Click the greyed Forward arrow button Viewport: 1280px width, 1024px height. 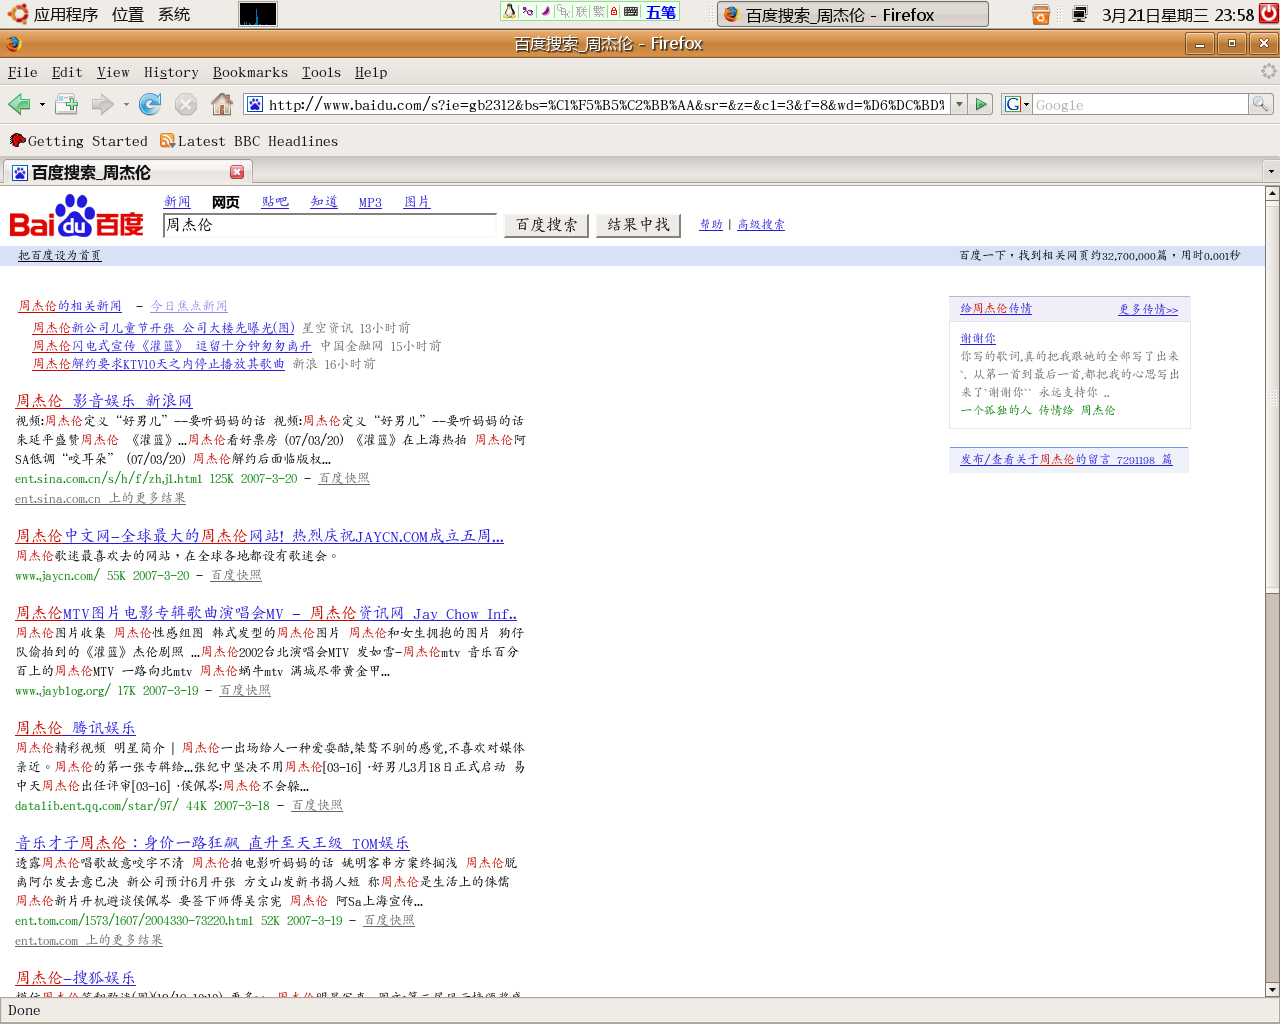pos(102,104)
